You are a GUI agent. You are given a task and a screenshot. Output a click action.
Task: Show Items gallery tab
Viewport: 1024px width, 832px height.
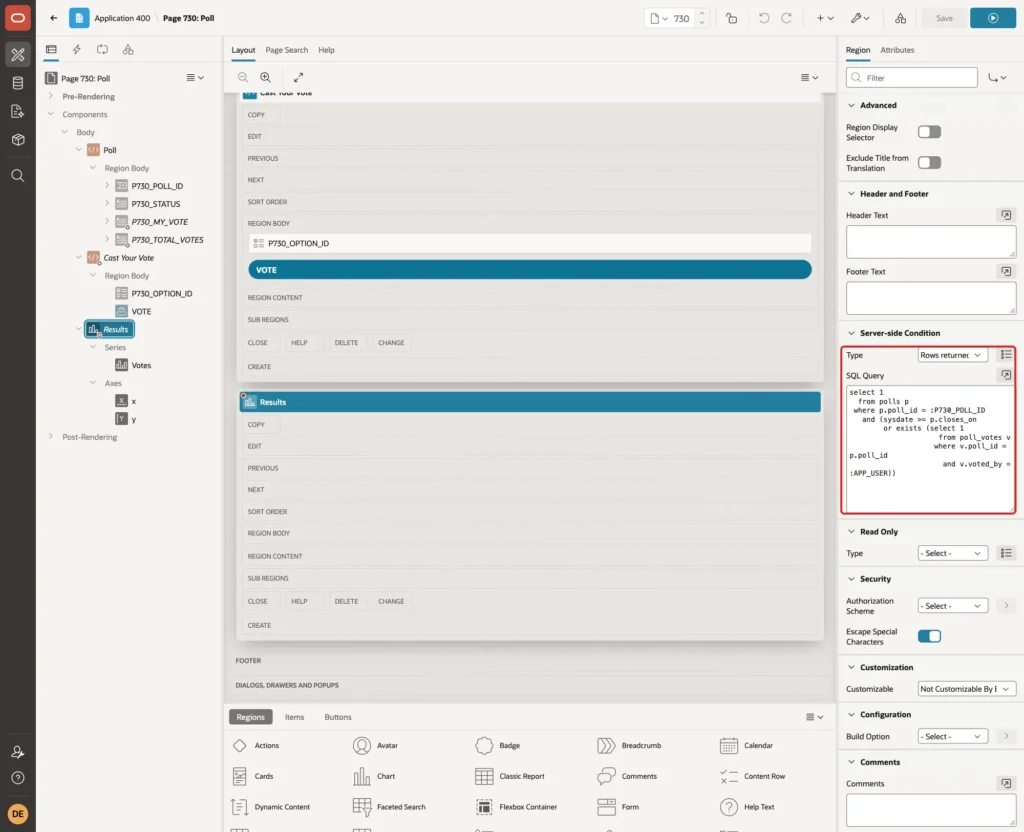pyautogui.click(x=295, y=717)
